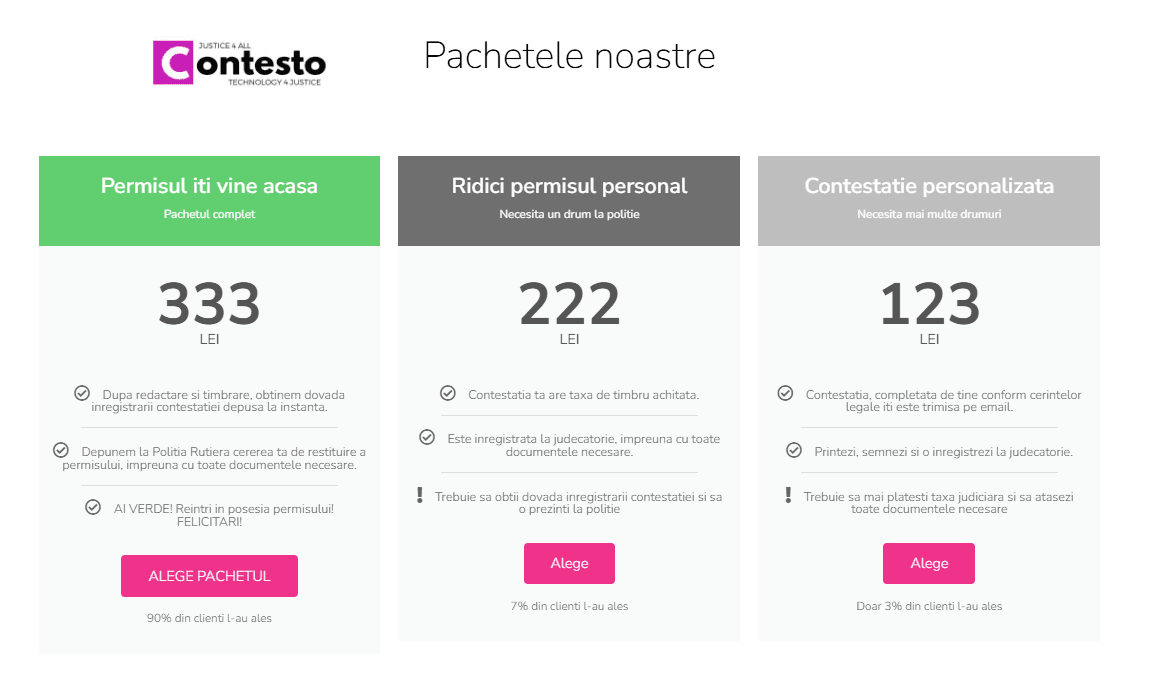The width and height of the screenshot is (1170, 683).
Task: Select the 'Permisul iti vine acasa' header
Action: 209,185
